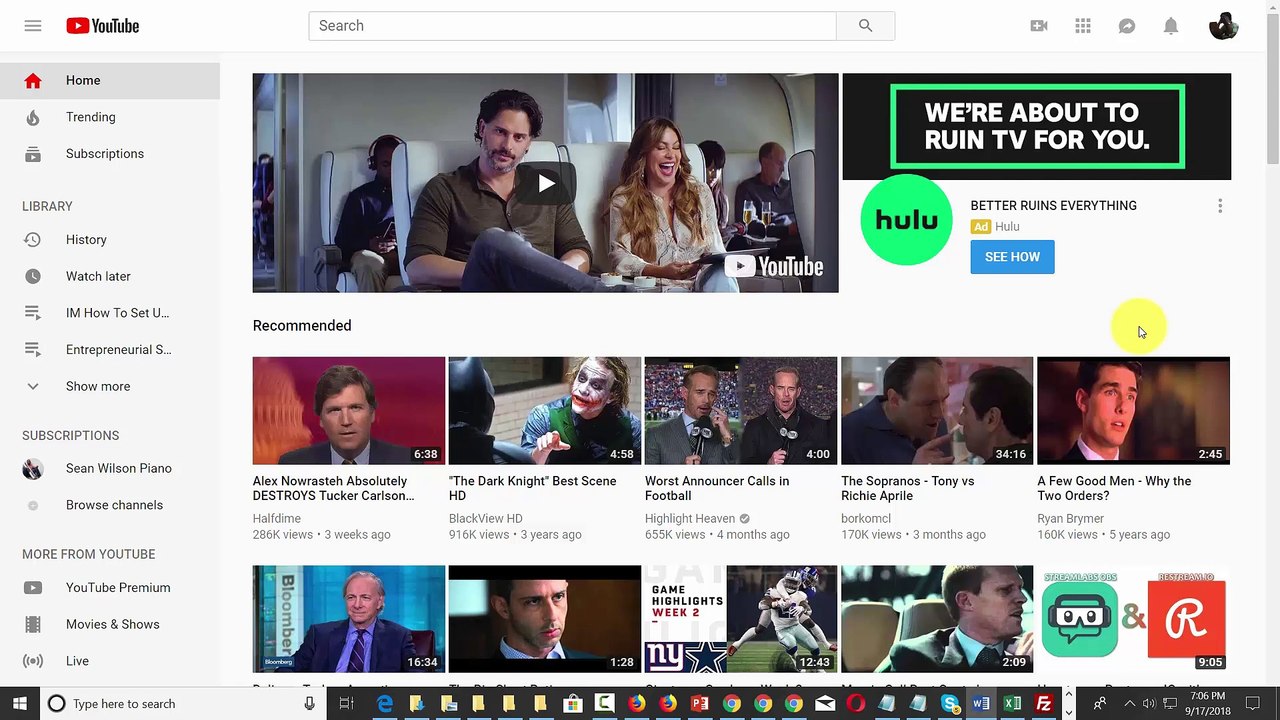Expand Show more in library

110,386
